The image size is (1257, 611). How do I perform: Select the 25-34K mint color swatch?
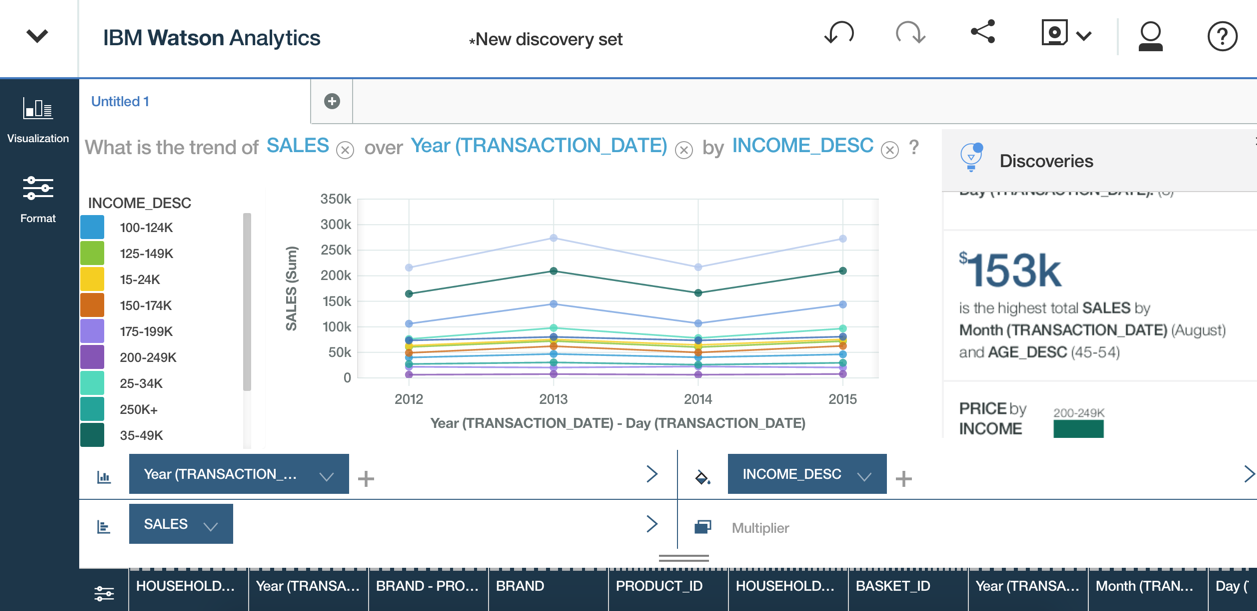click(92, 383)
